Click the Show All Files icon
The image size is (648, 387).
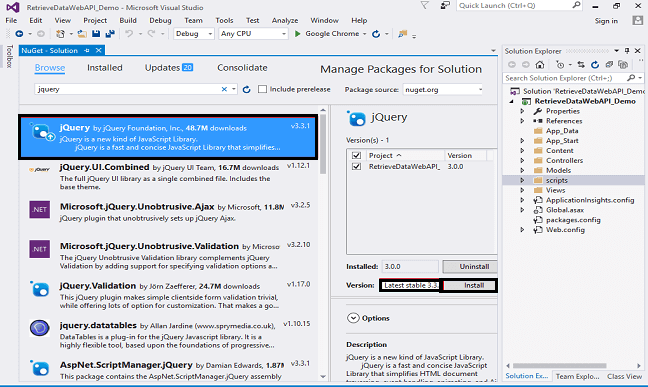(x=623, y=65)
